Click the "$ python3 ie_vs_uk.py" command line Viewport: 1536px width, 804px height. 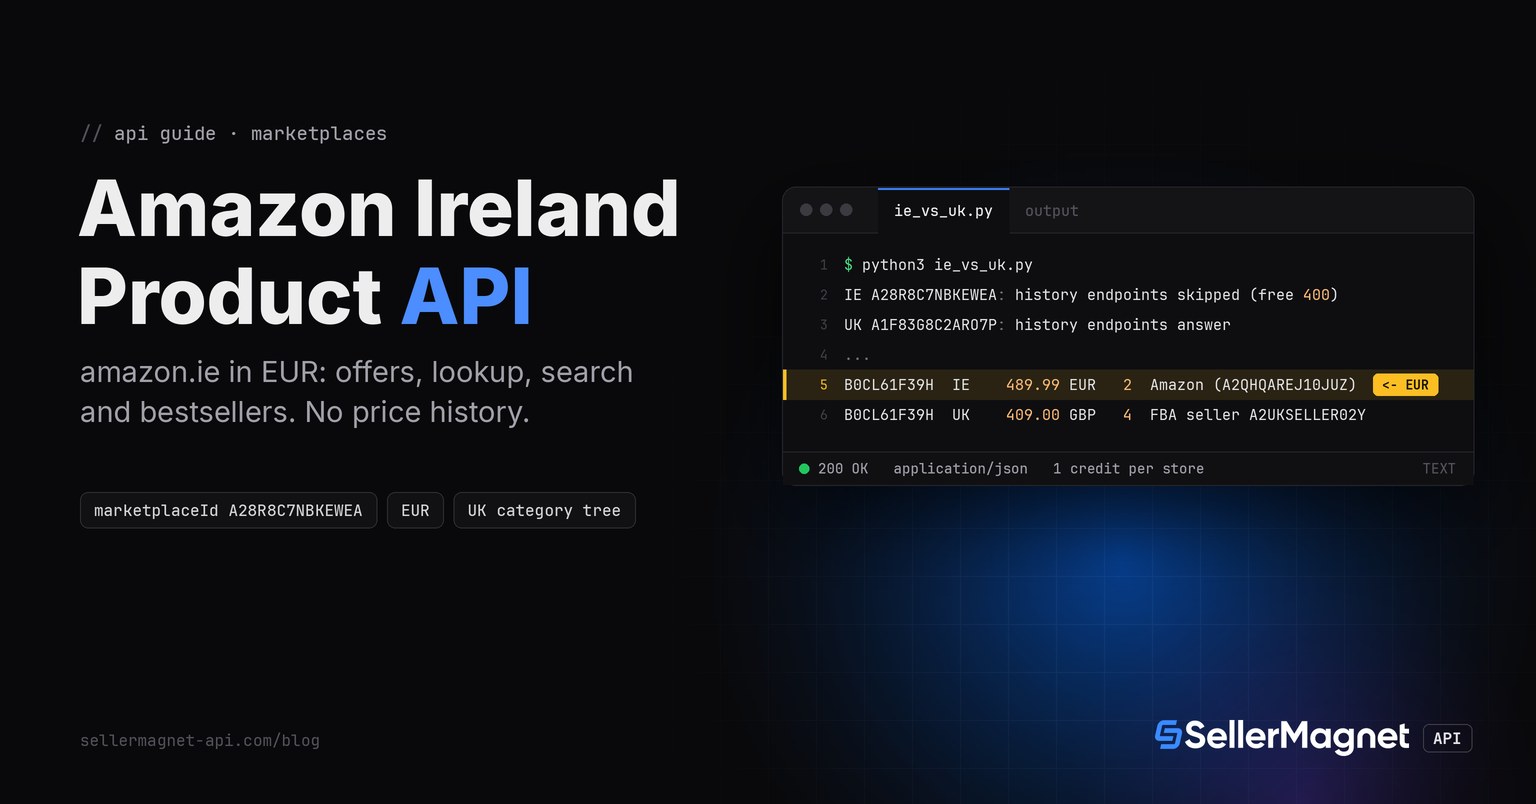[938, 265]
